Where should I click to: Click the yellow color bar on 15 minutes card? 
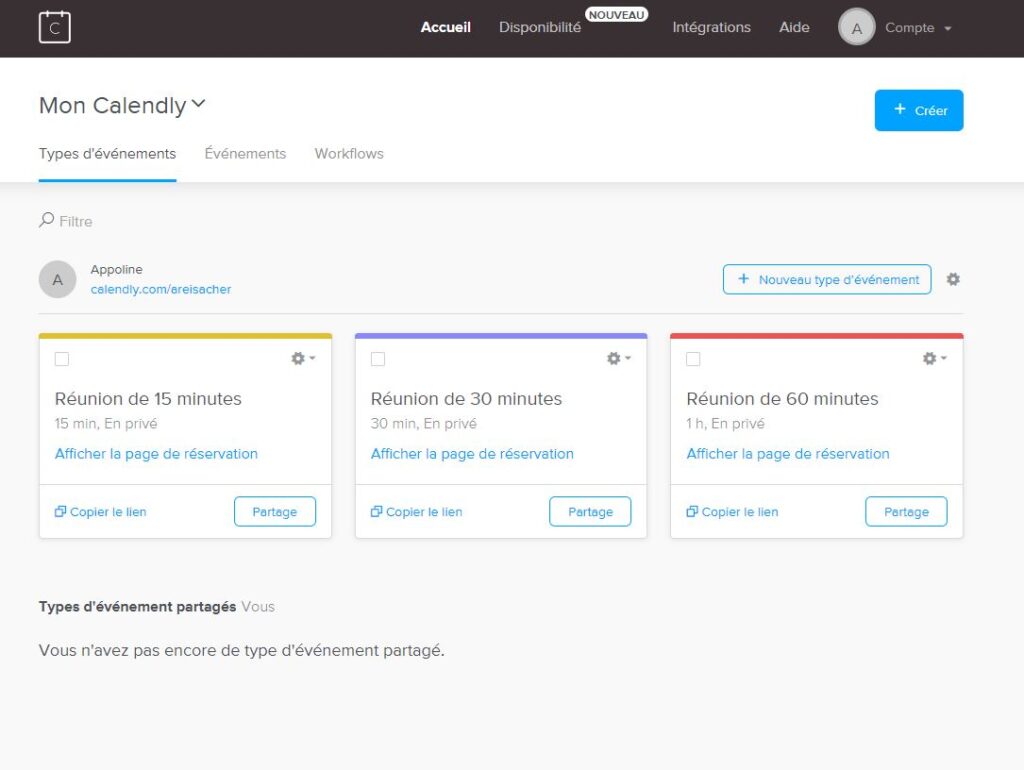coord(185,333)
